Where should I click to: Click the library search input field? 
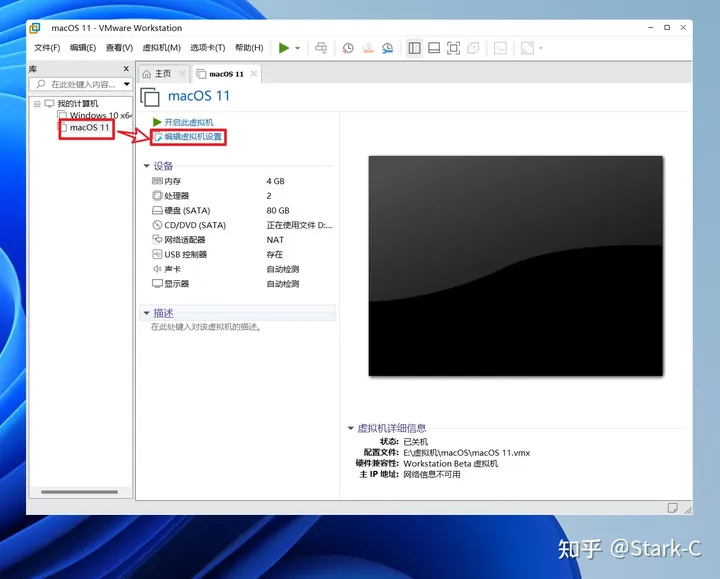click(76, 84)
